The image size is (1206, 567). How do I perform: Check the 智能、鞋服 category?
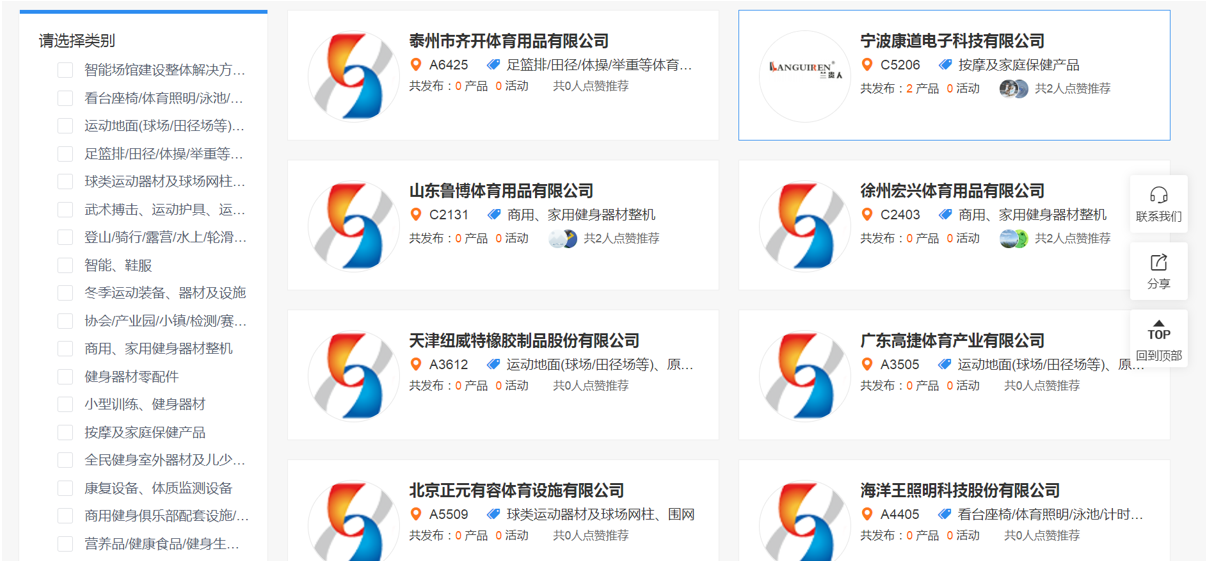pos(65,265)
